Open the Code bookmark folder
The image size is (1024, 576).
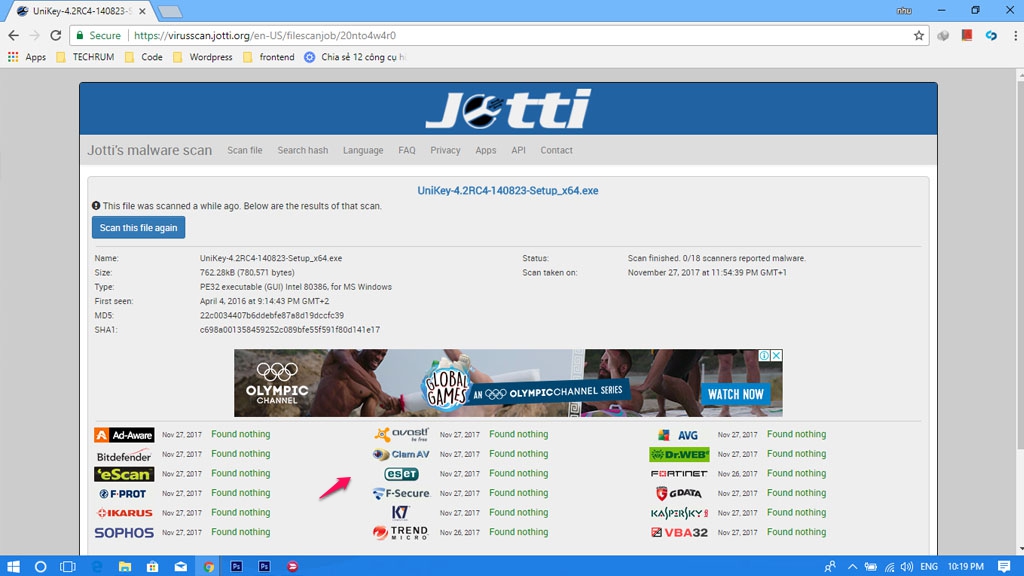pyautogui.click(x=144, y=57)
